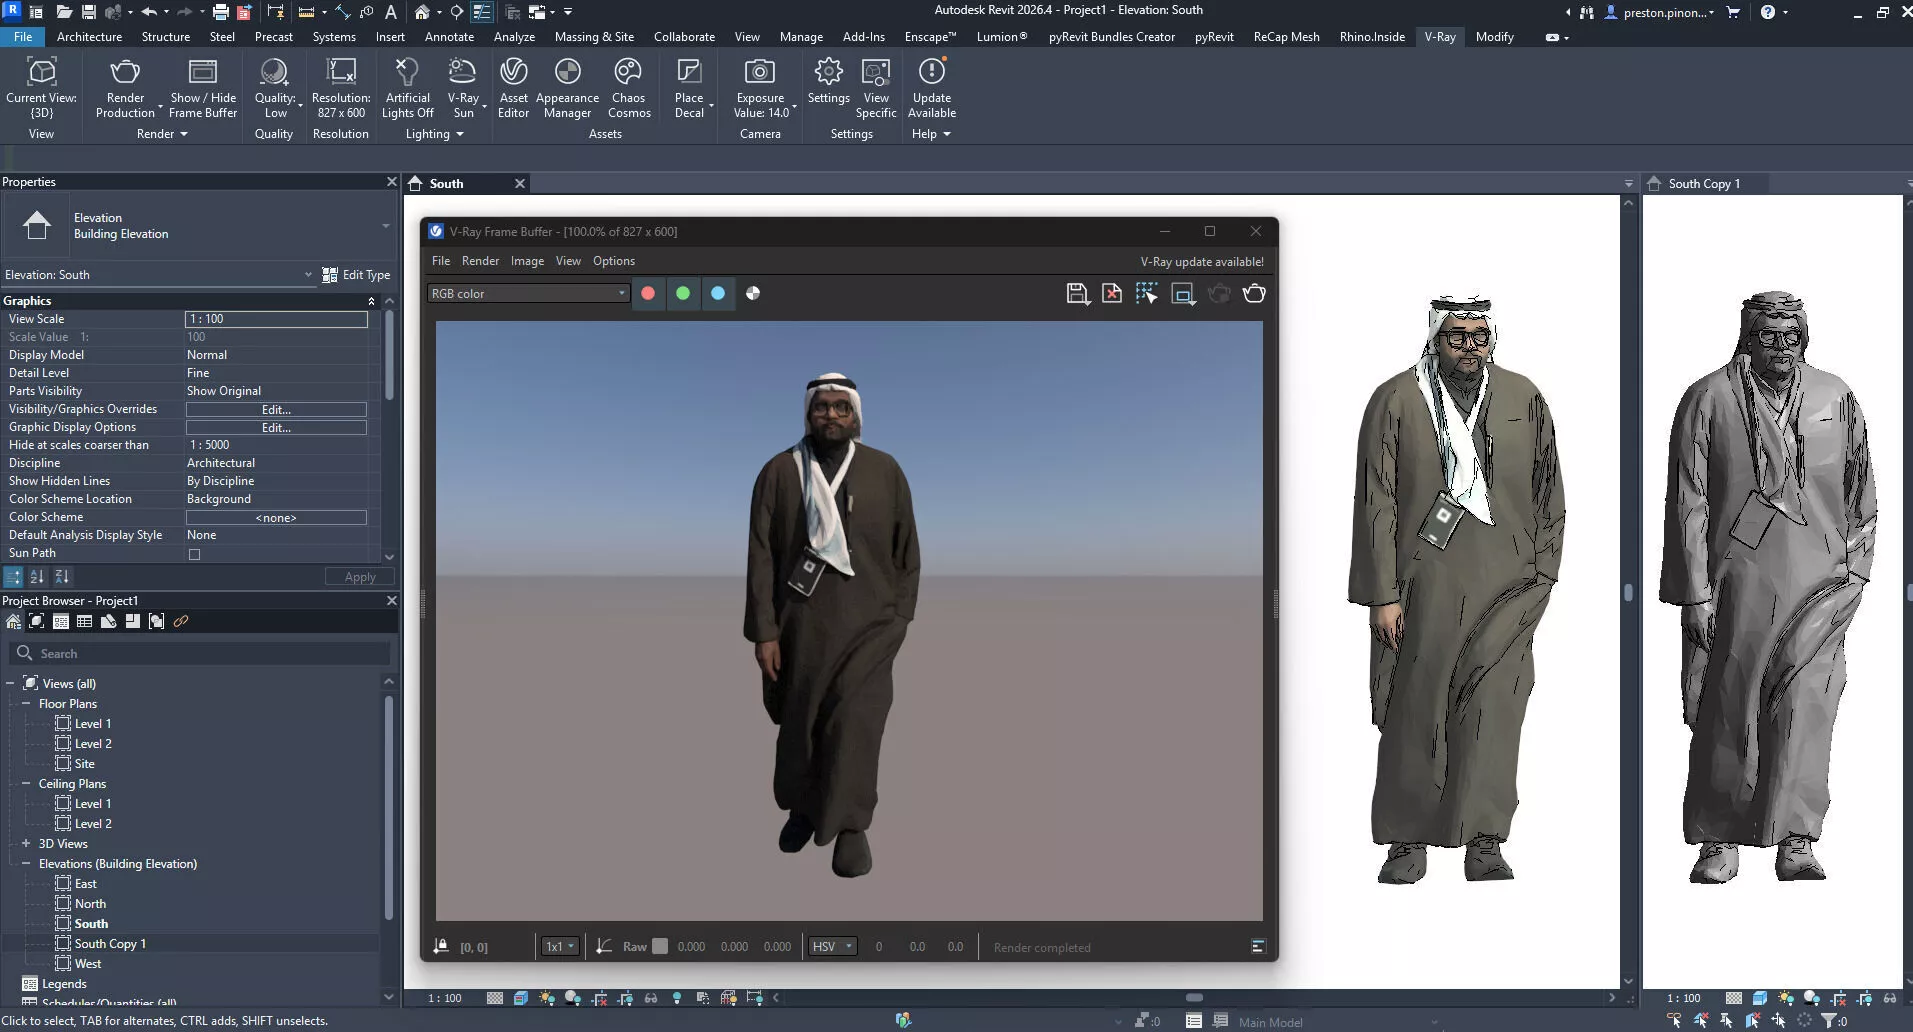
Task: Collapse Elevations (Building Elevation) node
Action: coord(26,864)
